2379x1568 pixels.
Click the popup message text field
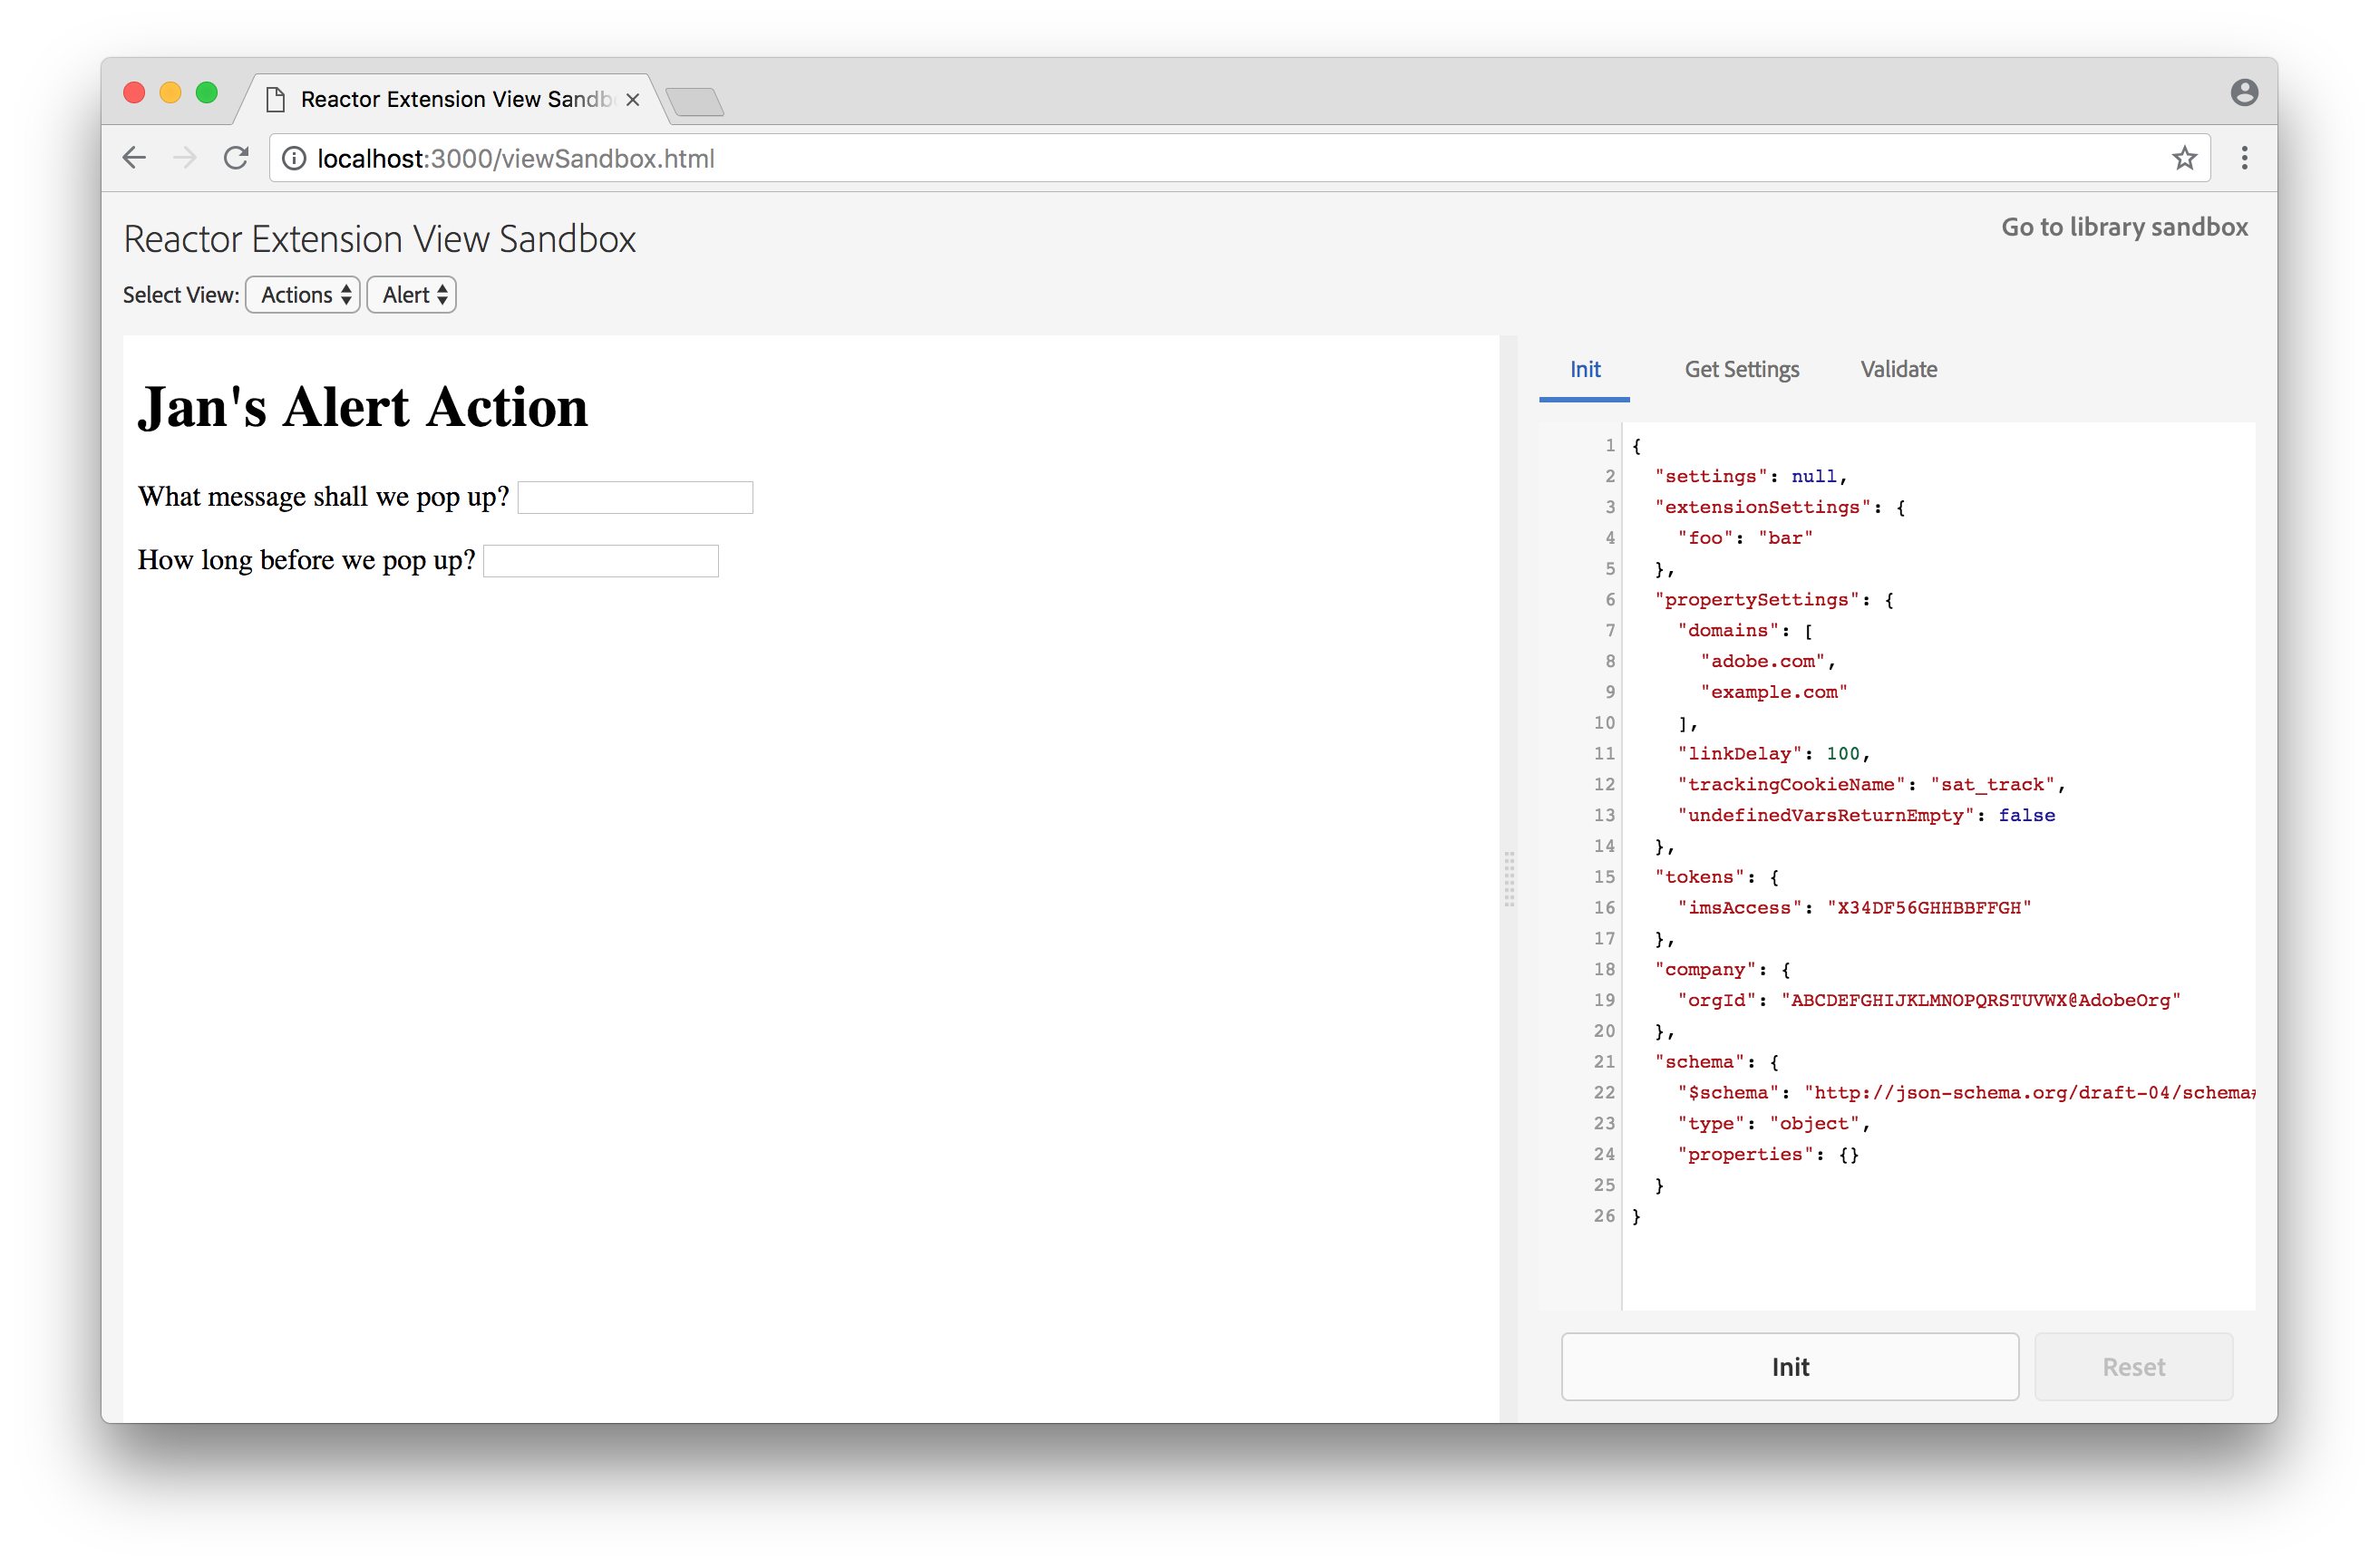click(635, 498)
